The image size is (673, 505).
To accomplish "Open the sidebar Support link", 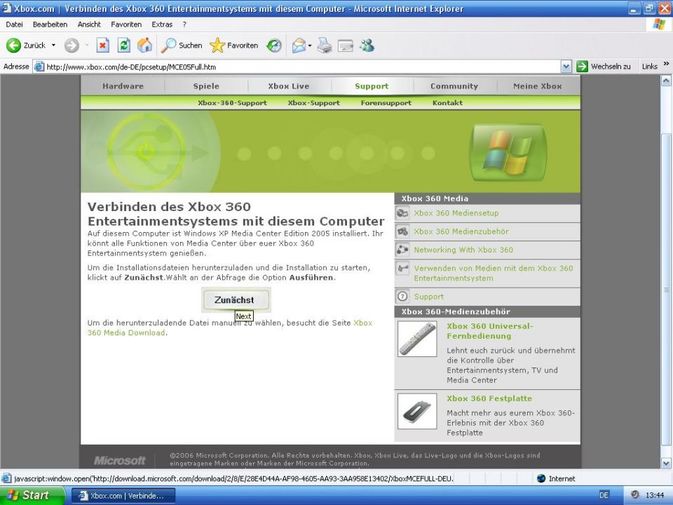I will point(429,296).
